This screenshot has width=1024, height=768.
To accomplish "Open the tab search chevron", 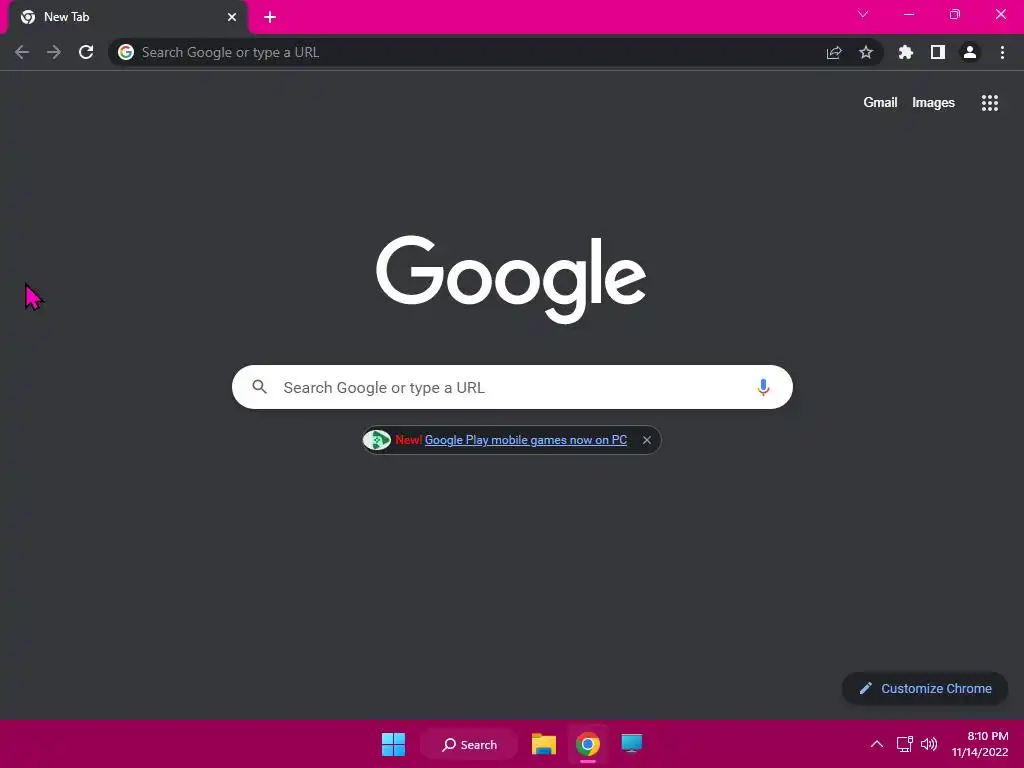I will (863, 14).
